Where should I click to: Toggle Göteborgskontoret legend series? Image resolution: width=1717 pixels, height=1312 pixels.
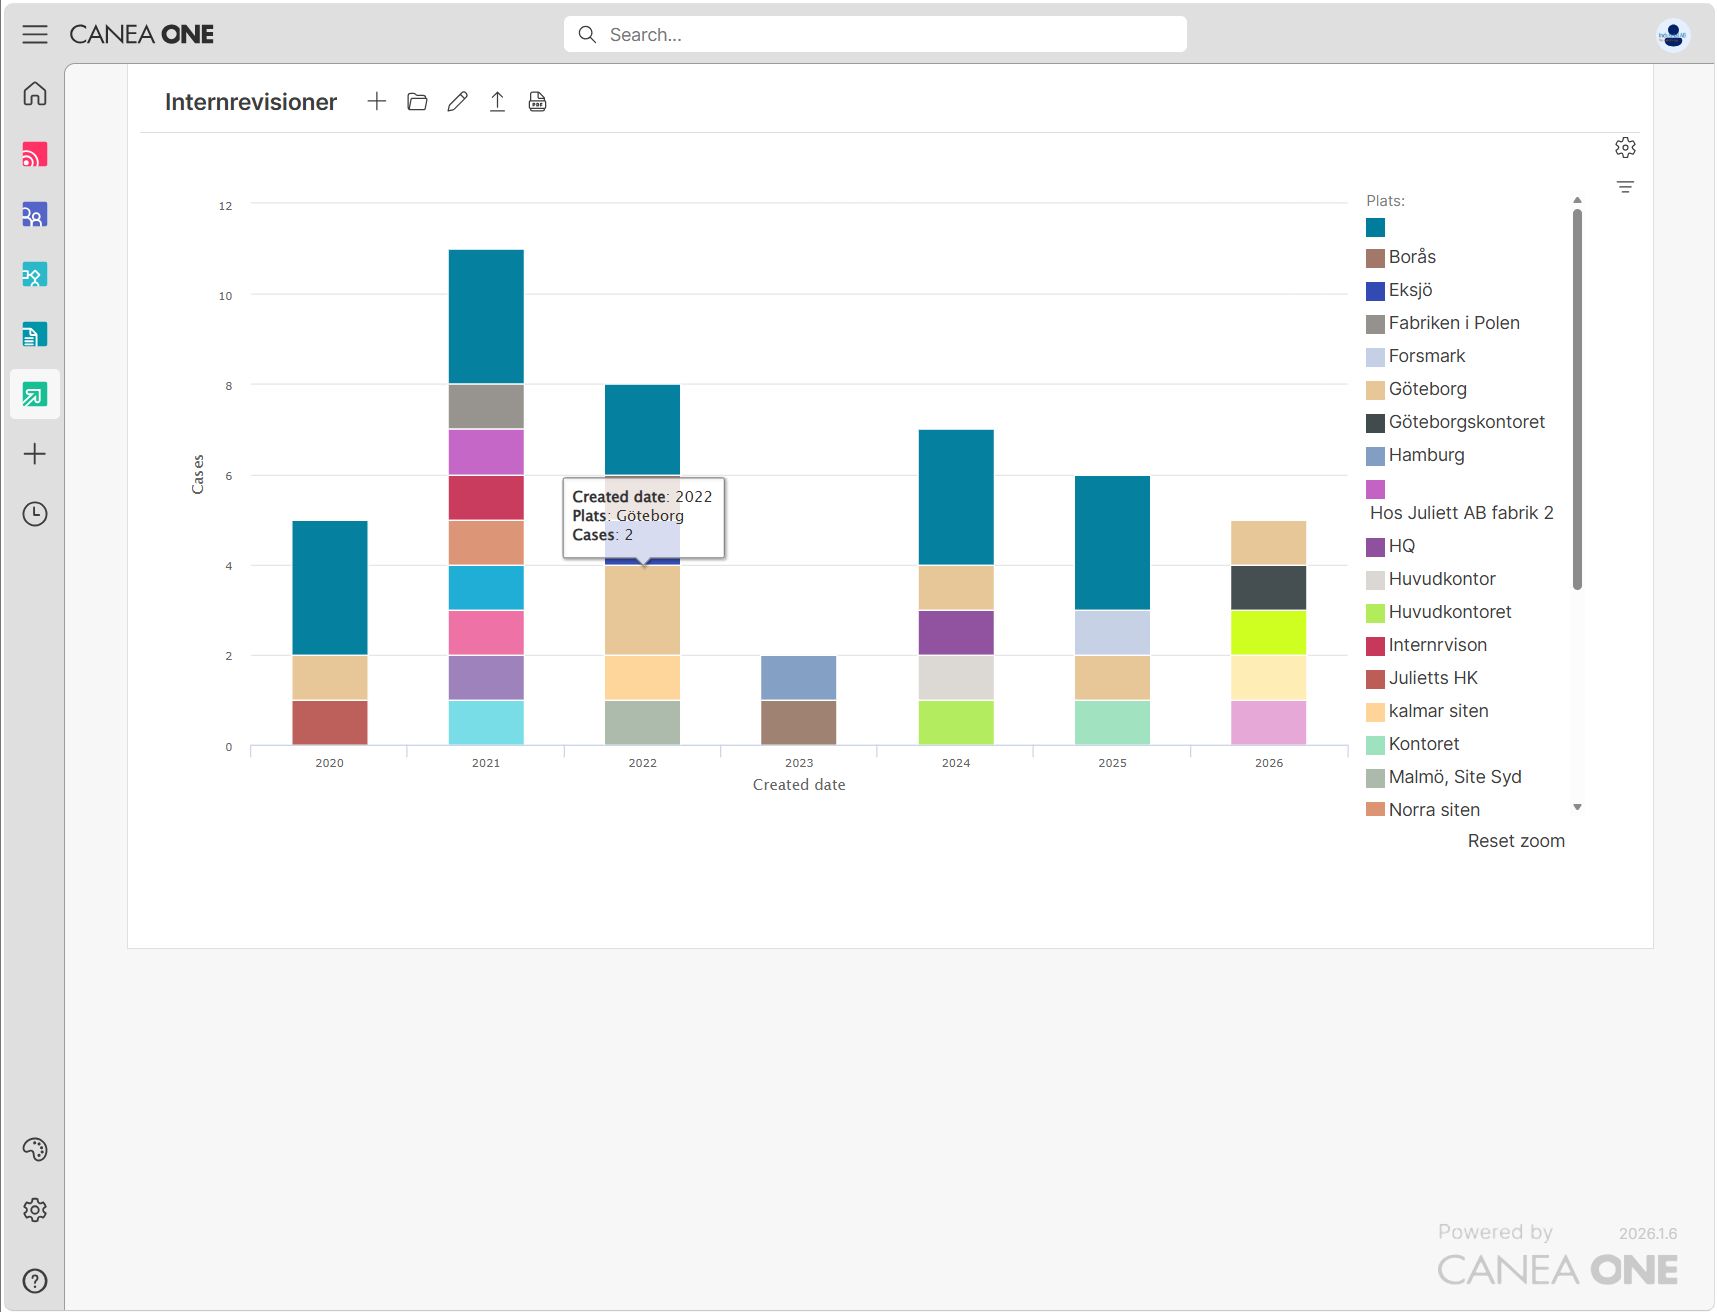1455,422
